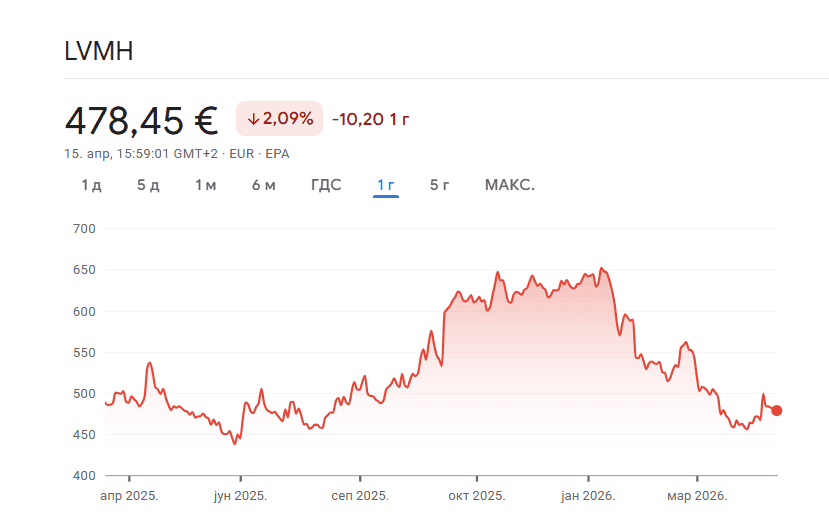The height and width of the screenshot is (524, 829).
Task: Show the МАКС. full history range
Action: (x=510, y=185)
